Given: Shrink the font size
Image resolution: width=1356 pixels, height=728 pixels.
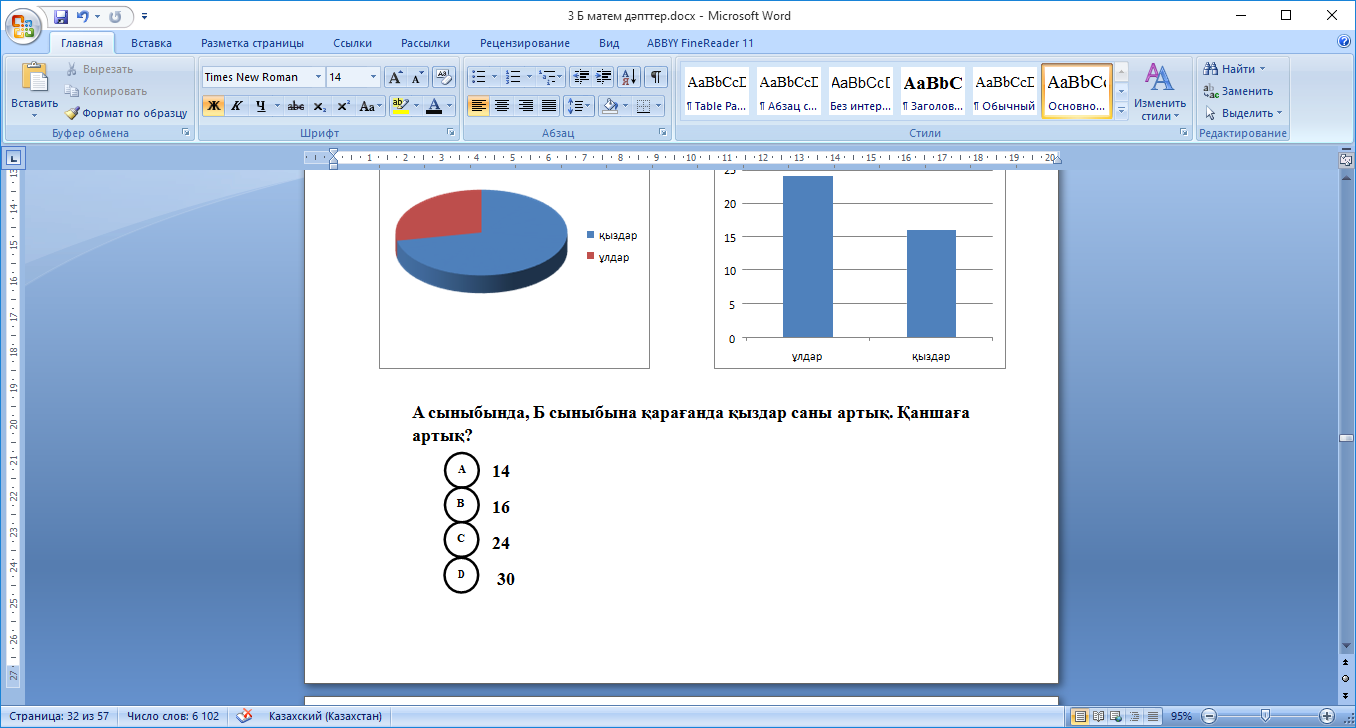Looking at the screenshot, I should click(417, 77).
